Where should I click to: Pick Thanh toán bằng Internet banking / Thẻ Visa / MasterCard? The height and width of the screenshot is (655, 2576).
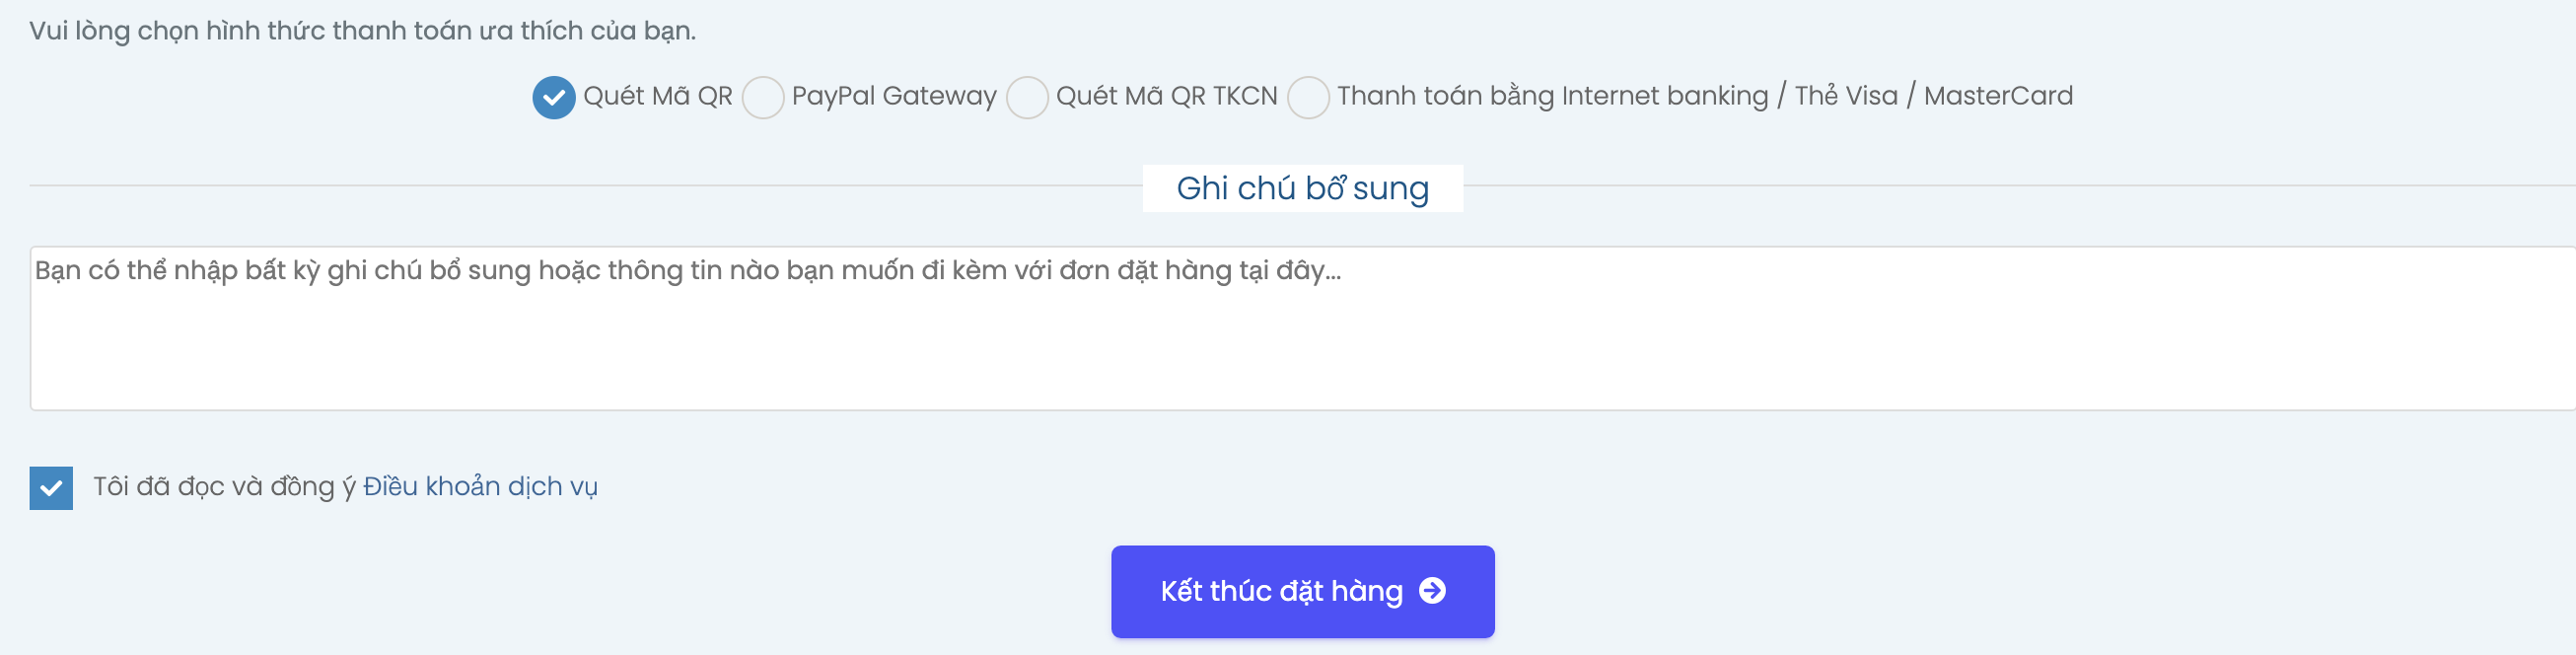(x=1309, y=98)
